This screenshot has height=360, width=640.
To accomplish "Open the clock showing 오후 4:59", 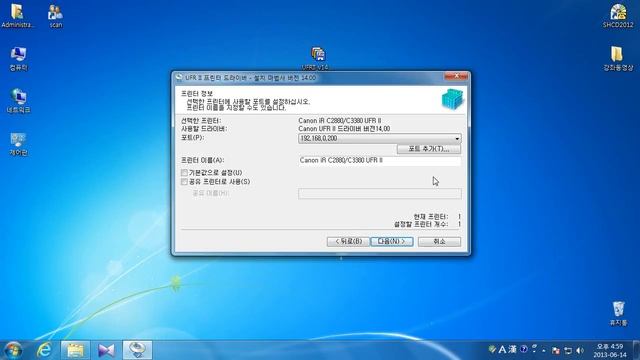I will pos(610,350).
